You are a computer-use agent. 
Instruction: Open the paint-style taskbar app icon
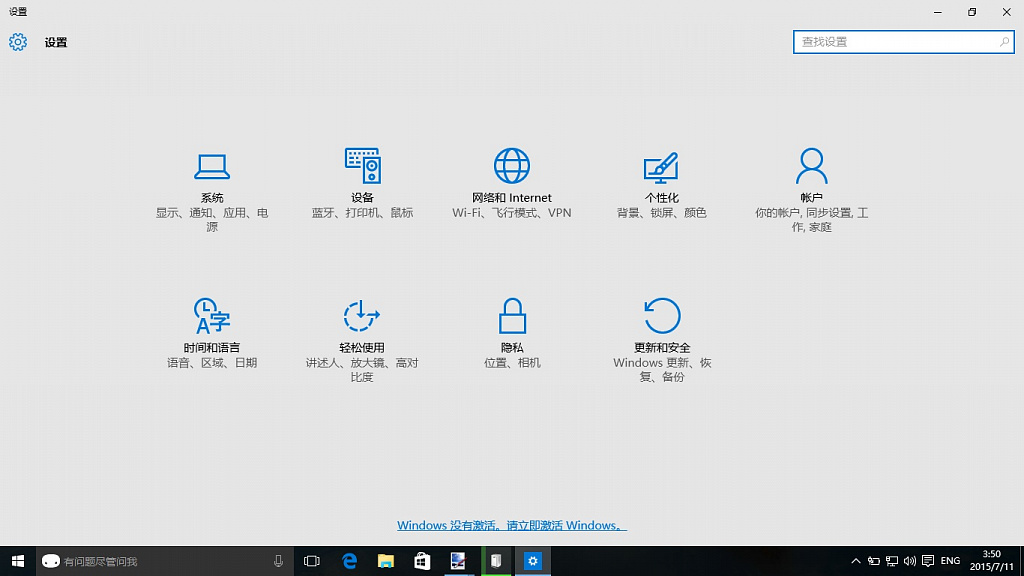click(x=458, y=561)
